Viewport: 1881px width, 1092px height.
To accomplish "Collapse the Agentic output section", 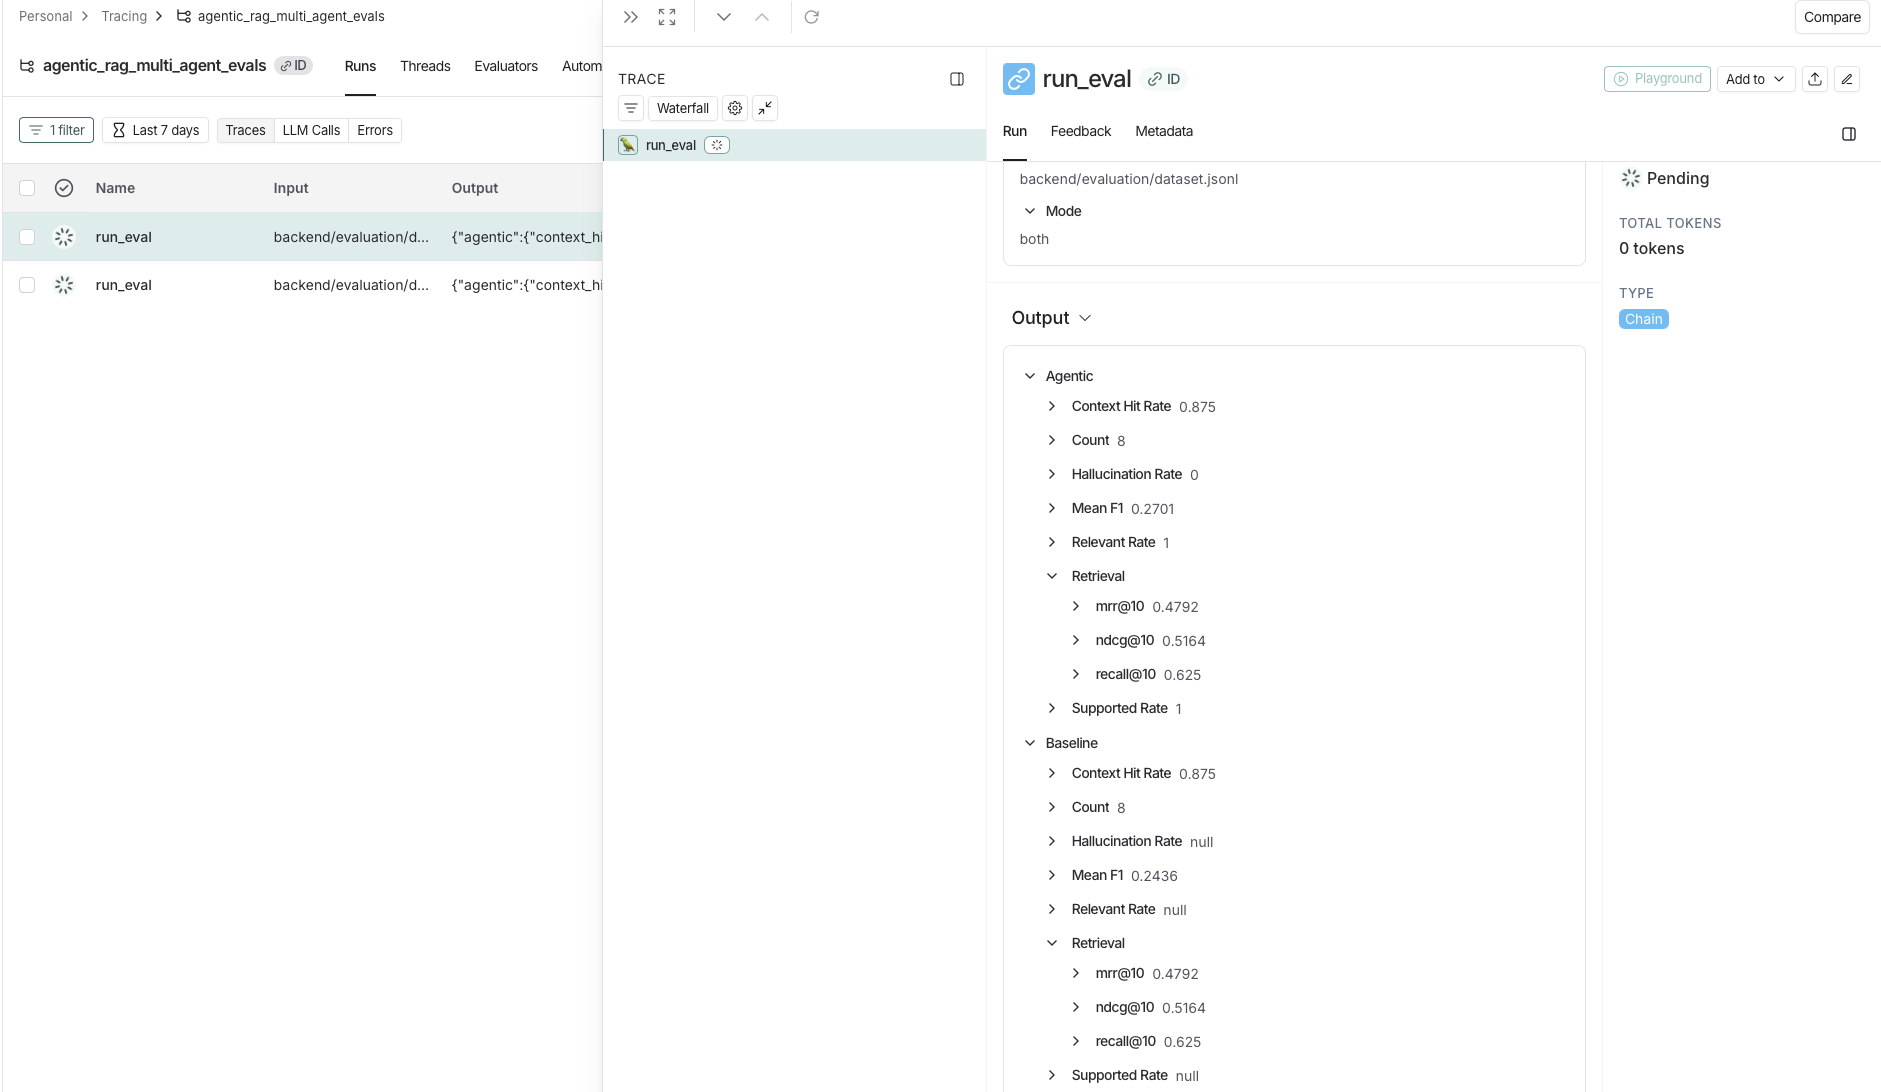I will pos(1030,376).
